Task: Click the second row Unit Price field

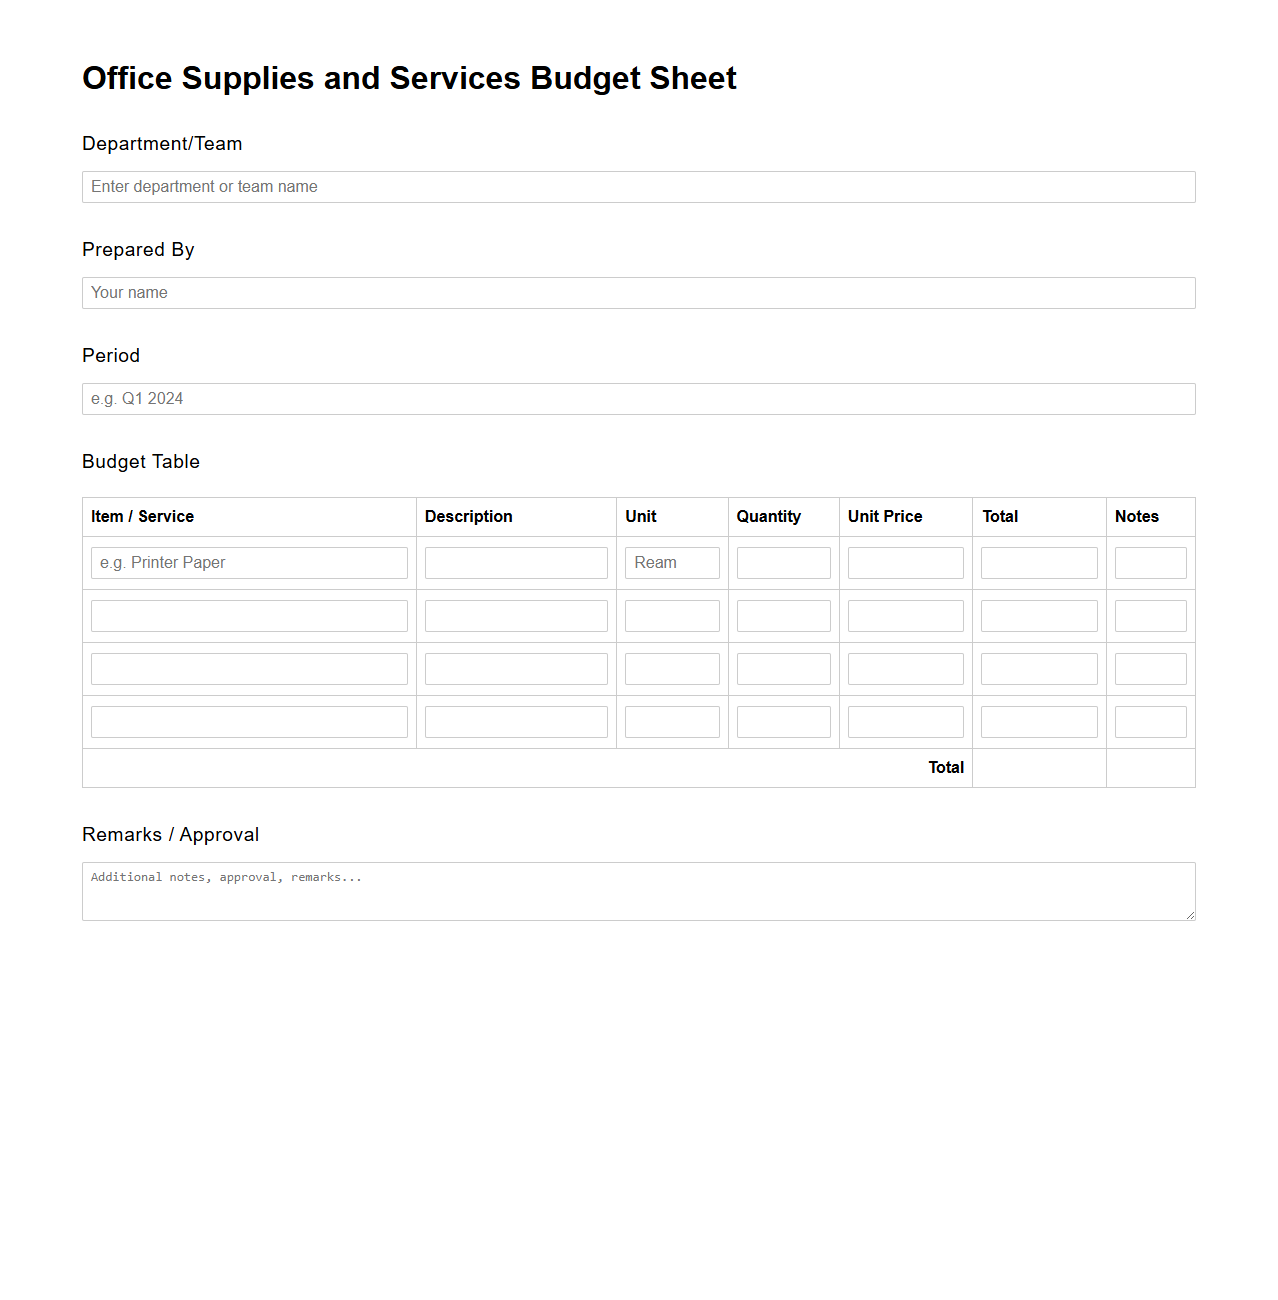Action: pos(905,615)
